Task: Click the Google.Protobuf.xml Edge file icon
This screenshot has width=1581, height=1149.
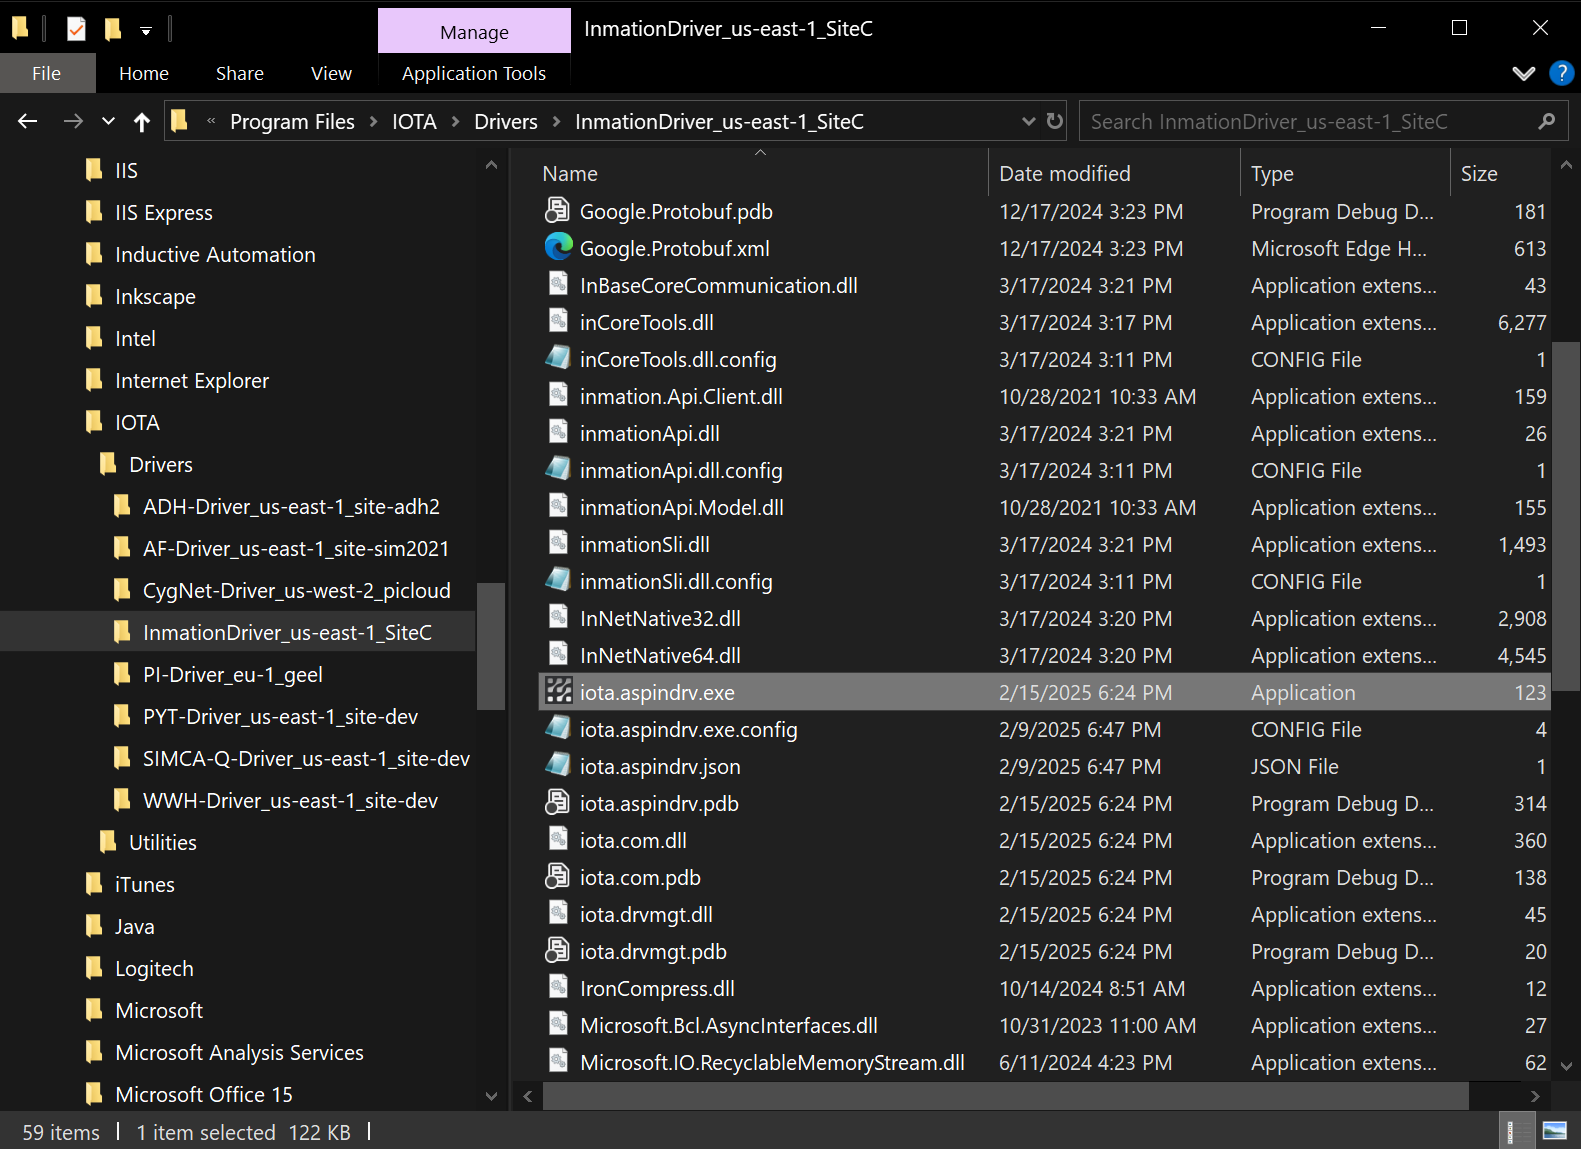Action: tap(558, 247)
